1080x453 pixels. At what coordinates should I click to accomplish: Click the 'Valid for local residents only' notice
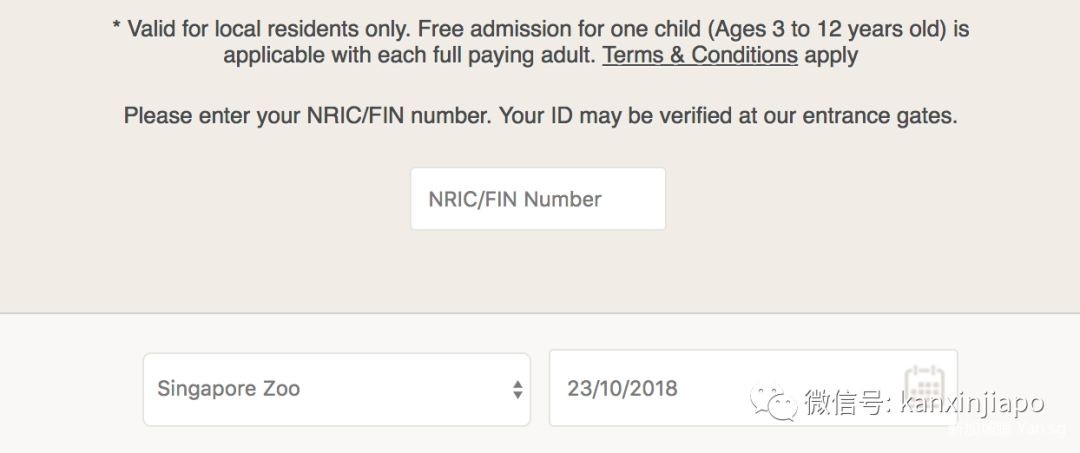coord(270,29)
